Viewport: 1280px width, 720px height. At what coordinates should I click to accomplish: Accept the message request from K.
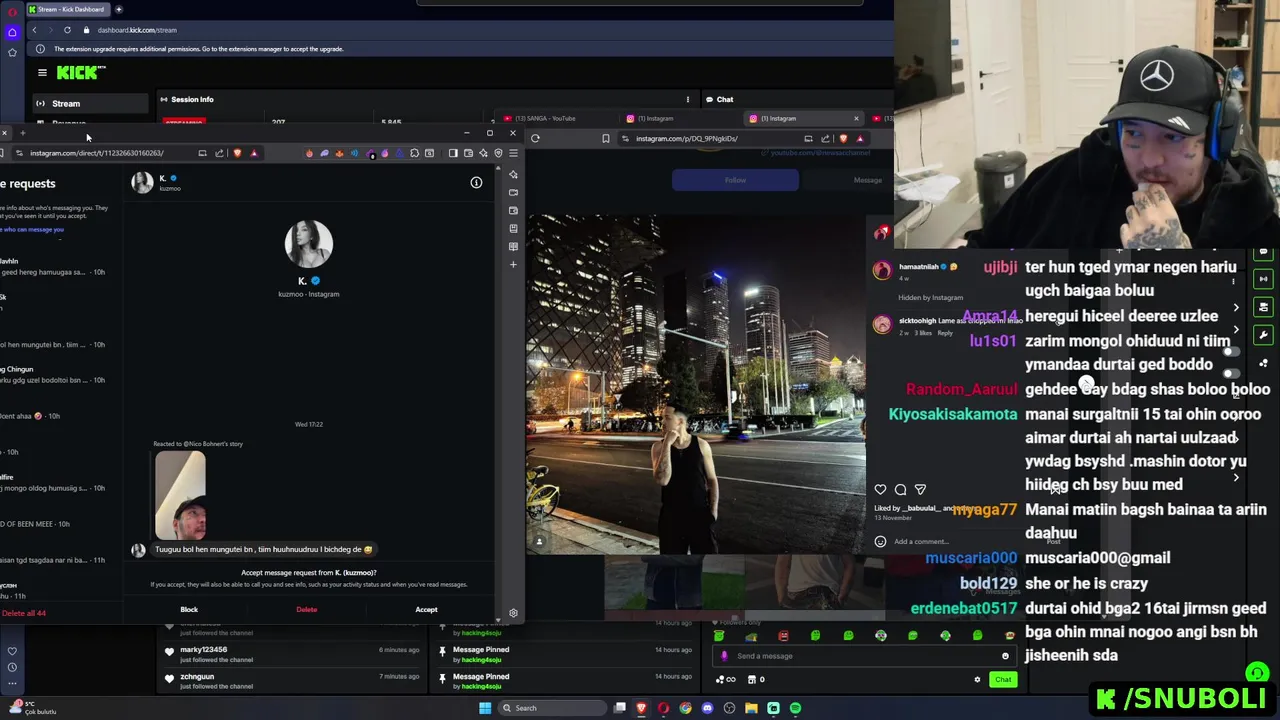point(426,609)
